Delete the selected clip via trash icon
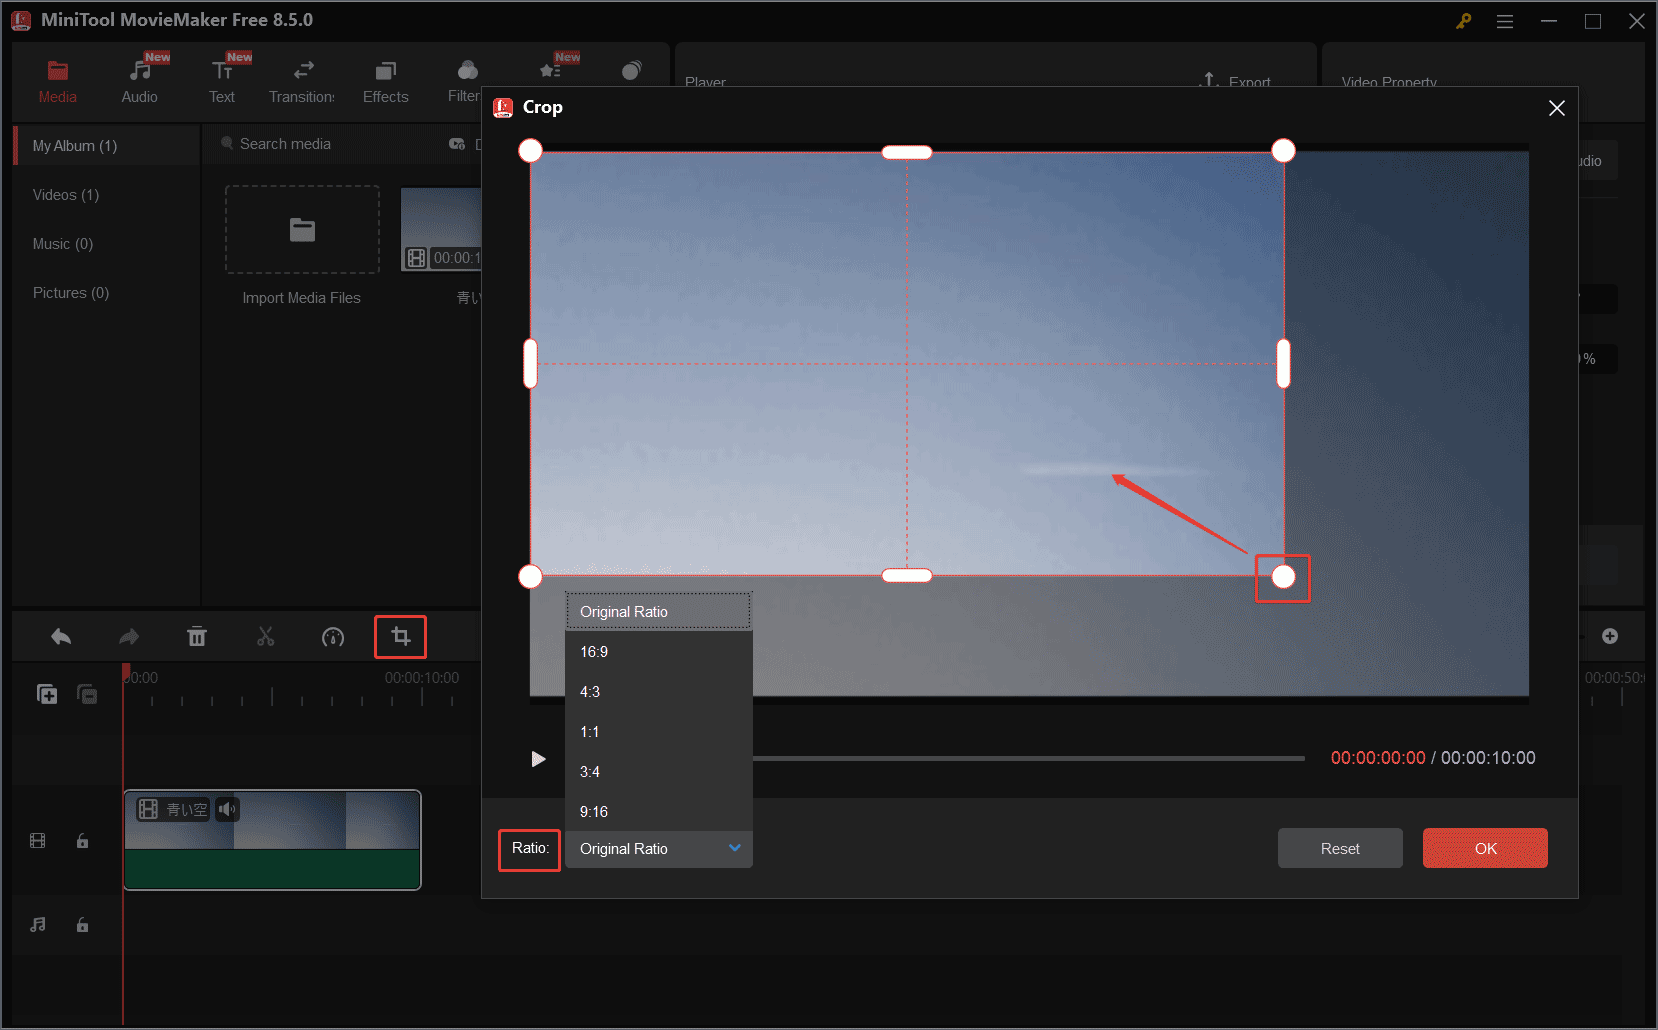This screenshot has height=1030, width=1658. [197, 636]
